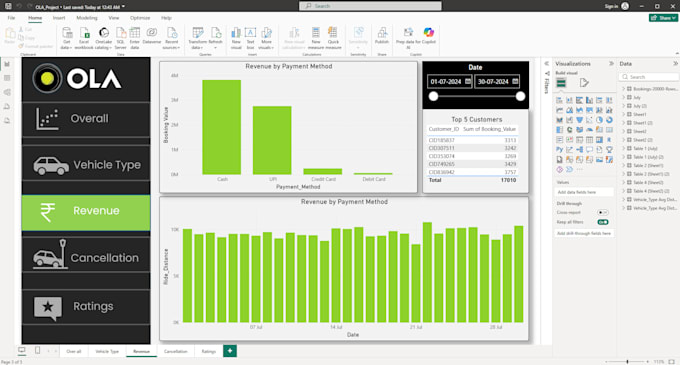Click the Data pane search field
680x365 pixels.
[x=649, y=77]
